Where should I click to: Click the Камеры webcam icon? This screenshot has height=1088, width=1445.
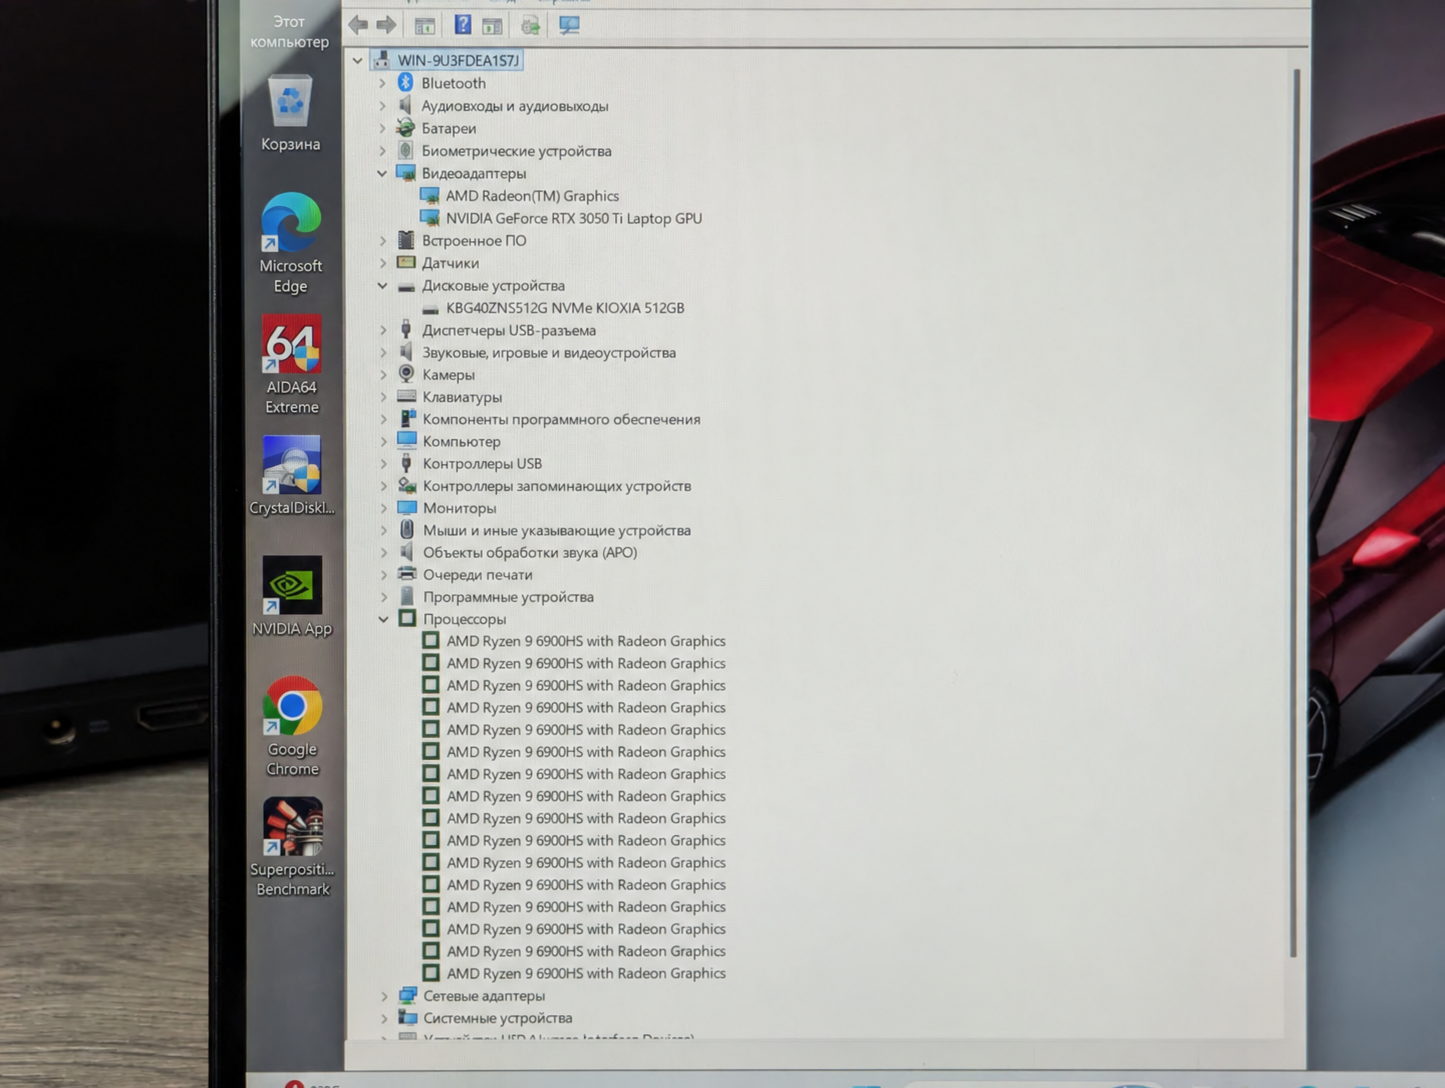coord(406,374)
